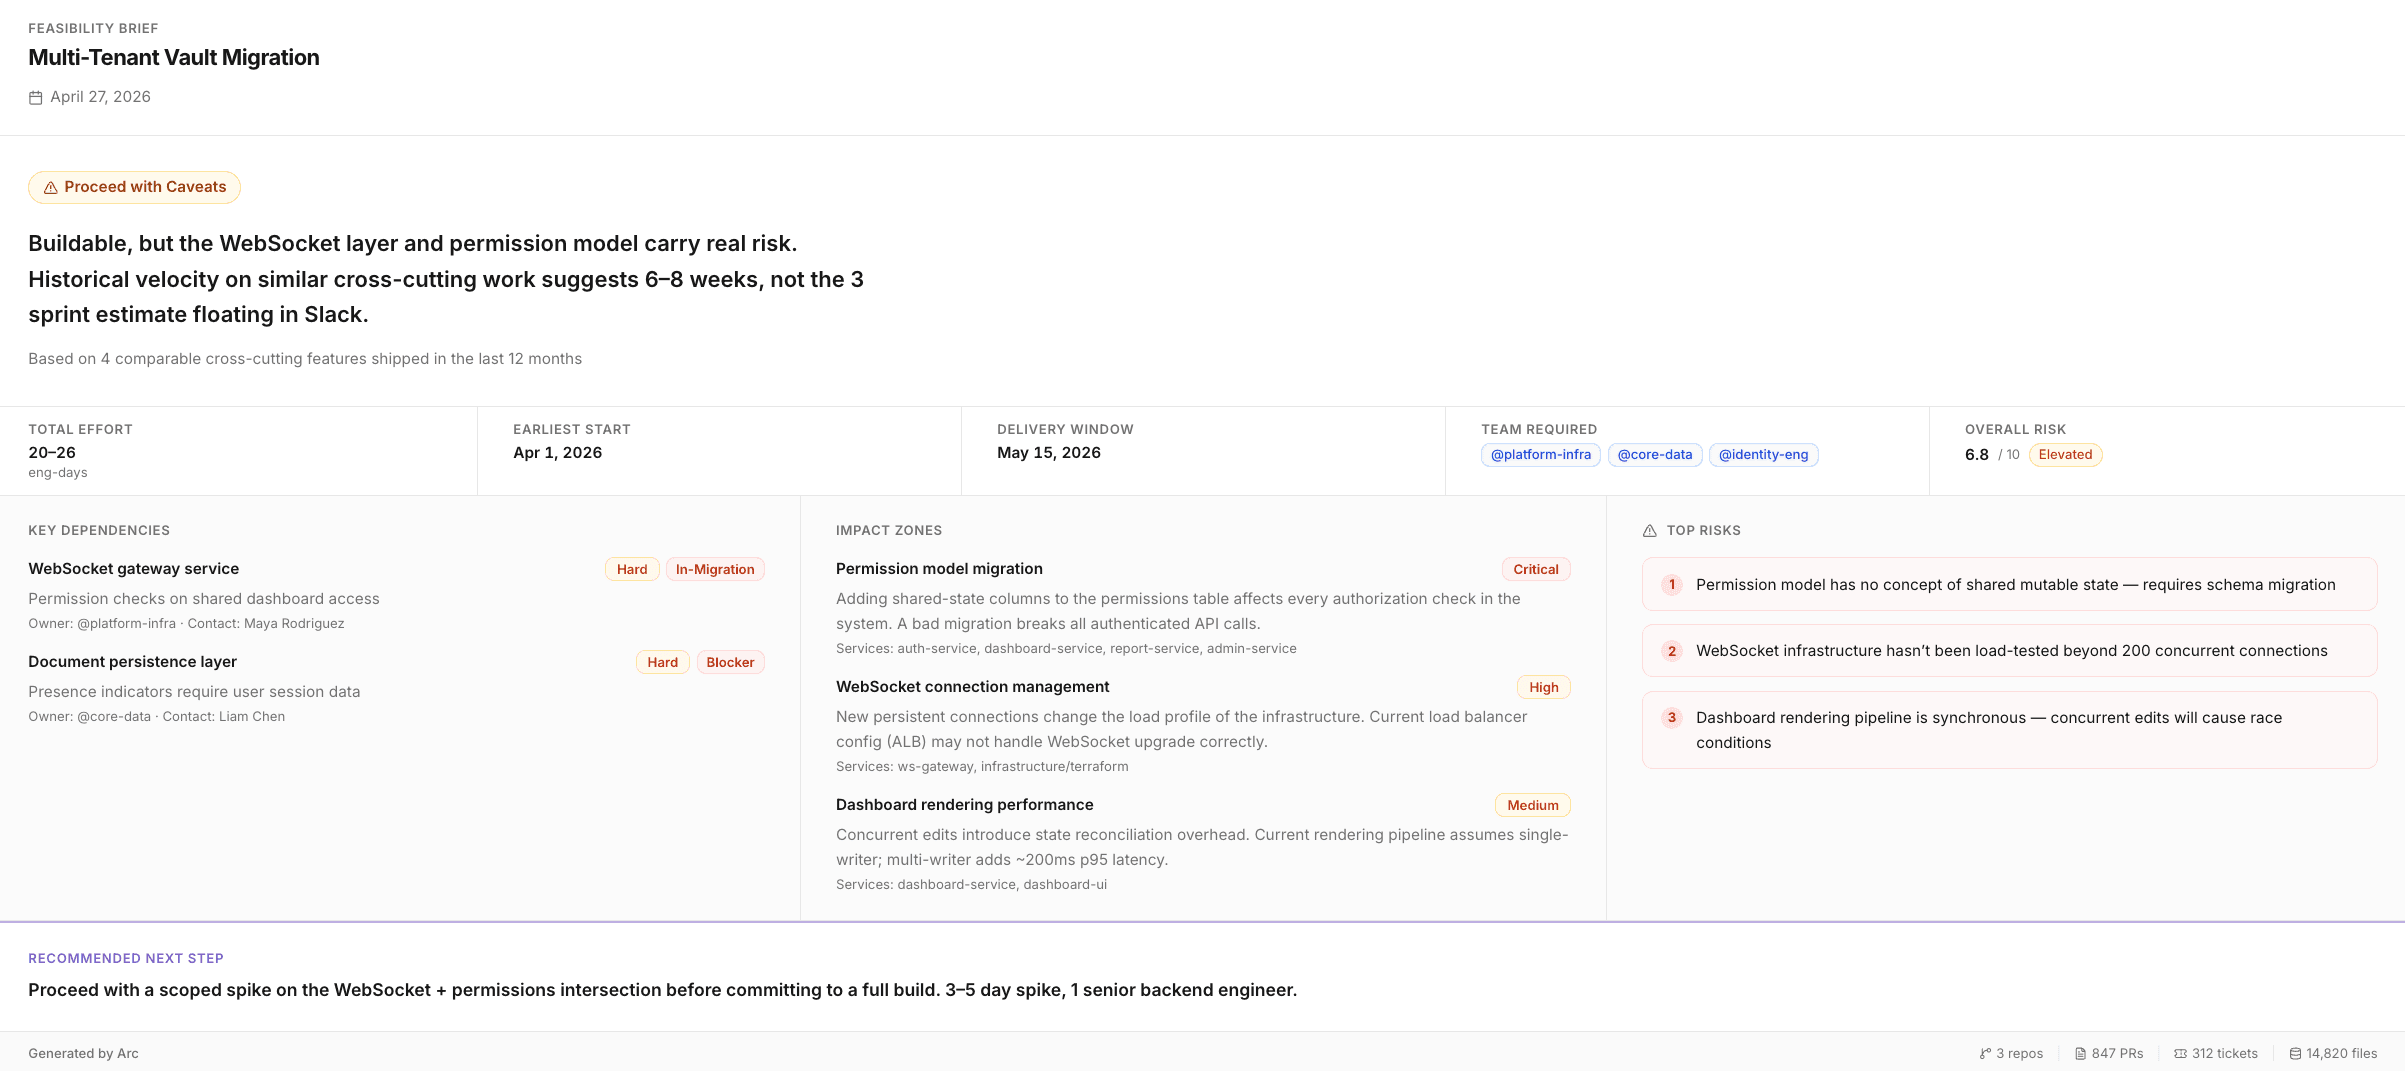
Task: Click the High severity badge
Action: (x=1544, y=688)
